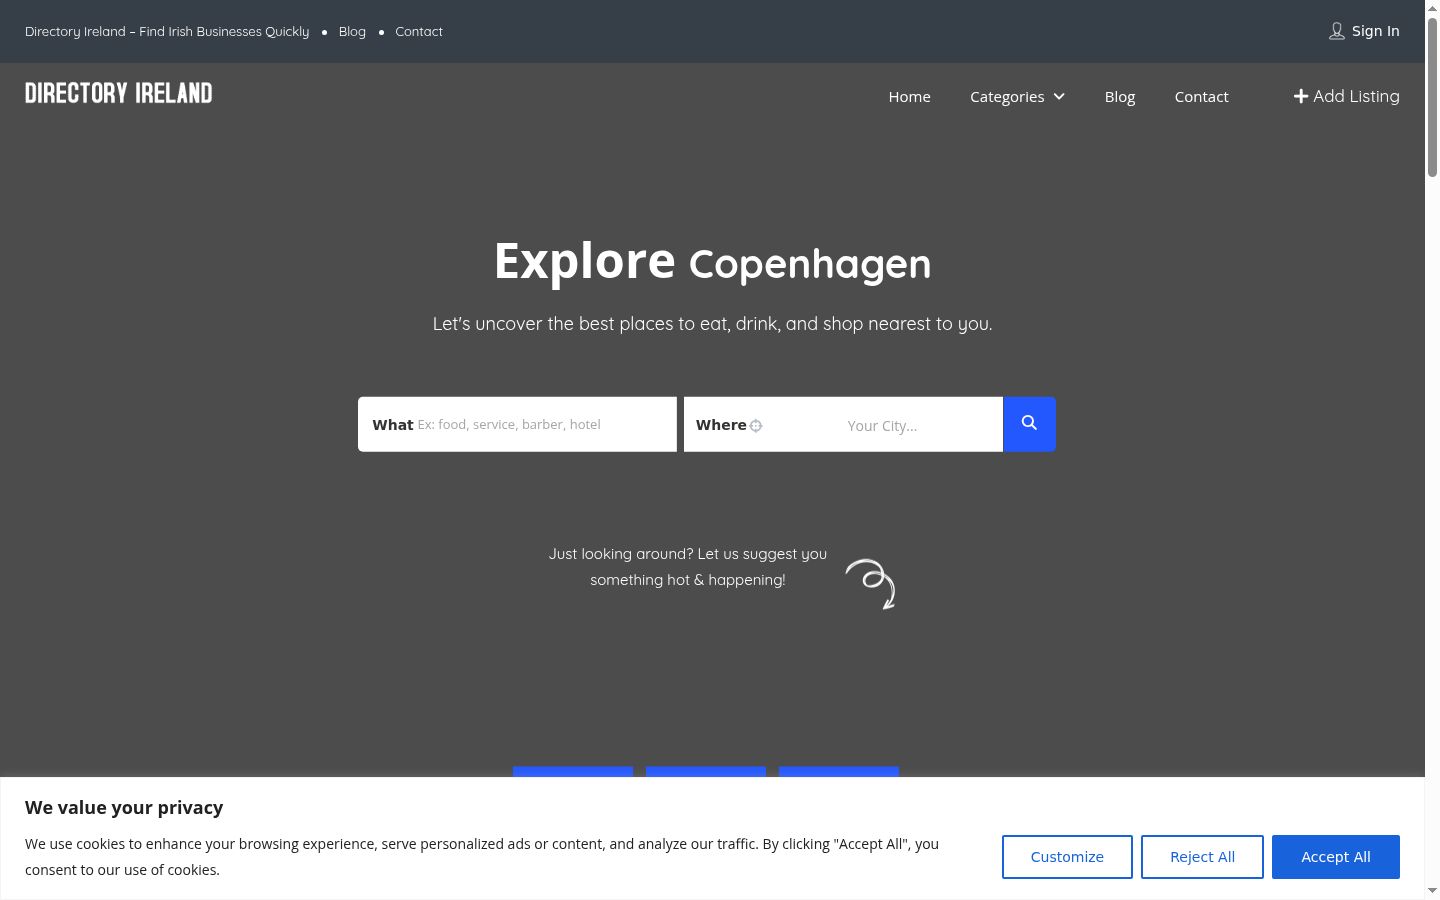Click the locate-me crosshair icon beside Where
The image size is (1440, 900).
(756, 426)
